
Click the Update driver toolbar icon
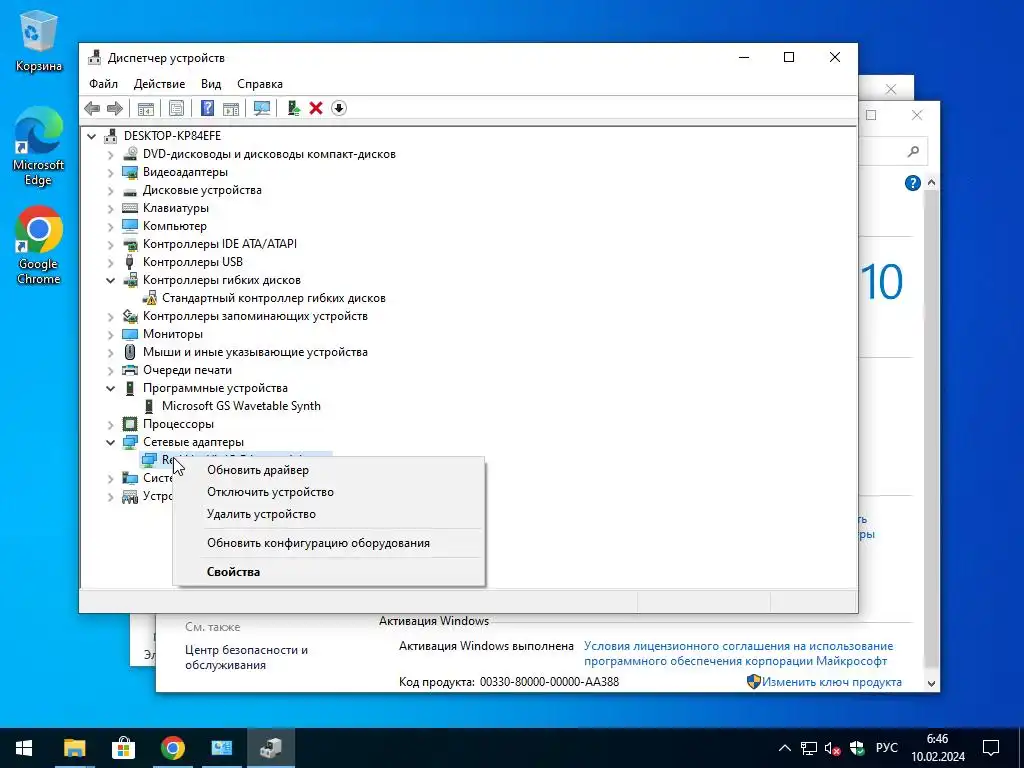coord(293,108)
